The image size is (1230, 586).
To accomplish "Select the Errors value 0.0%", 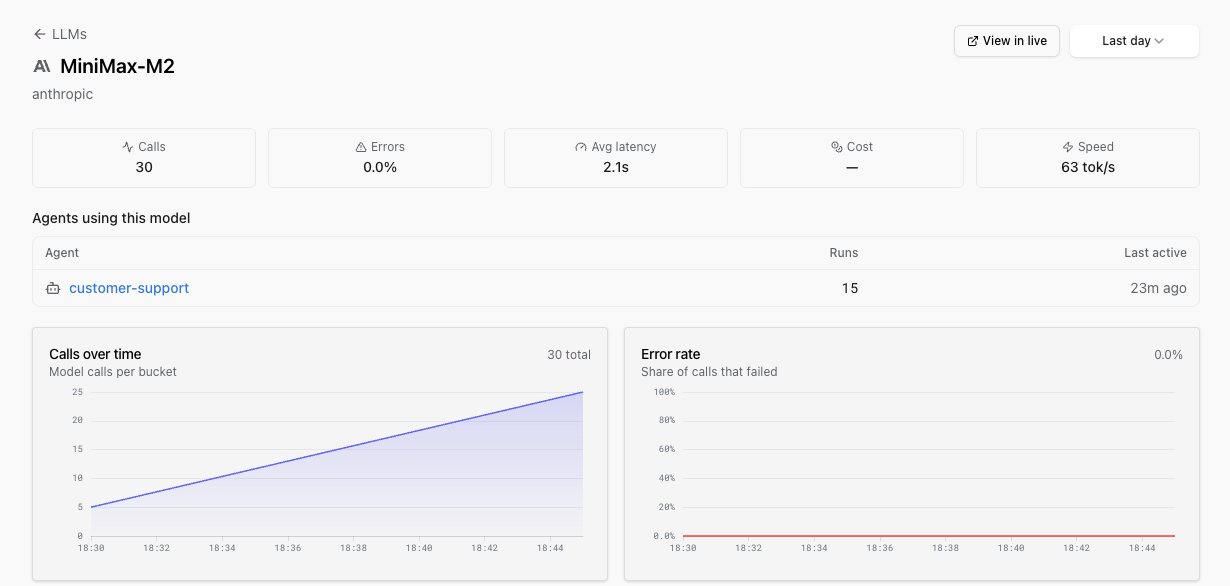I will 380,167.
